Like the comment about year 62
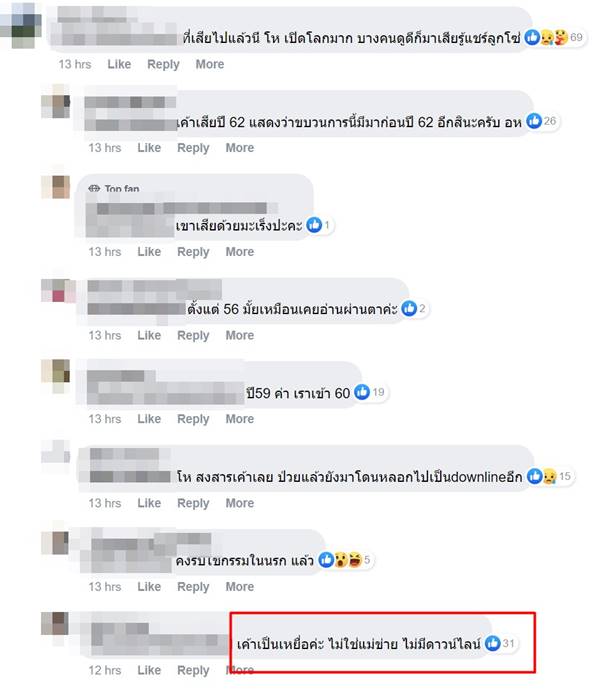Image resolution: width=600 pixels, height=689 pixels. pos(149,148)
